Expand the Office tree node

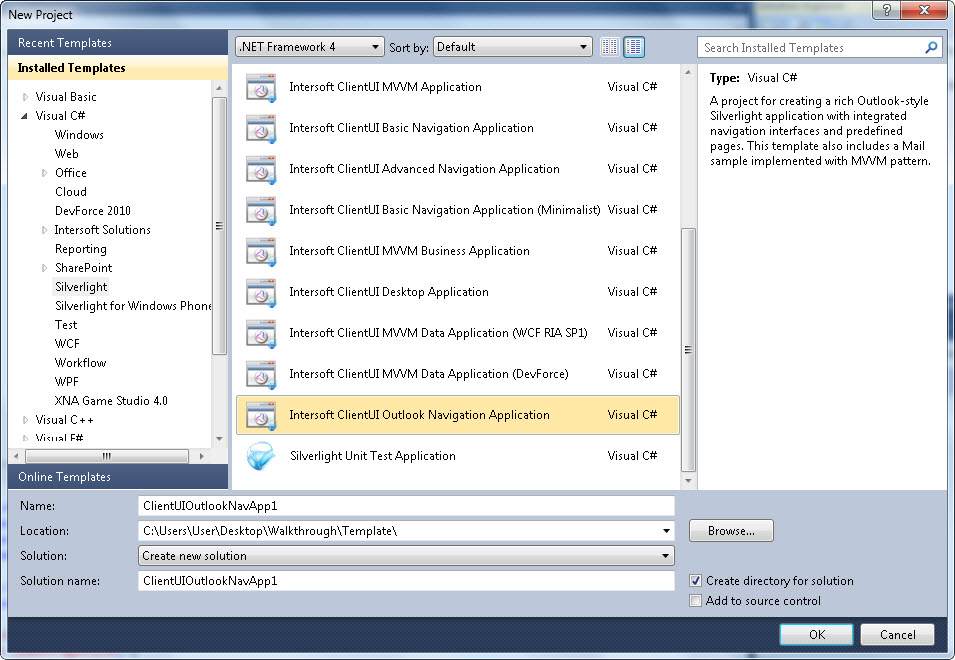[44, 173]
